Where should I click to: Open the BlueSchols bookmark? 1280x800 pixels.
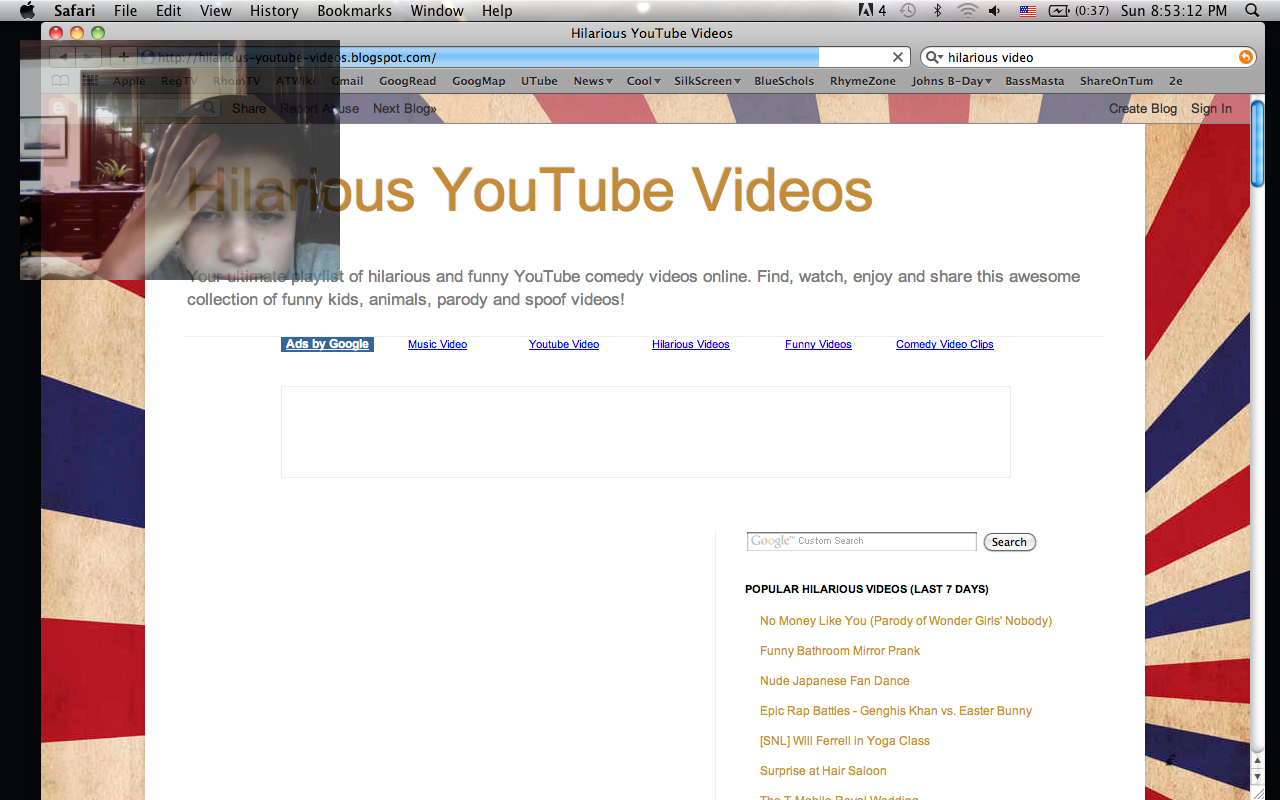pos(784,81)
